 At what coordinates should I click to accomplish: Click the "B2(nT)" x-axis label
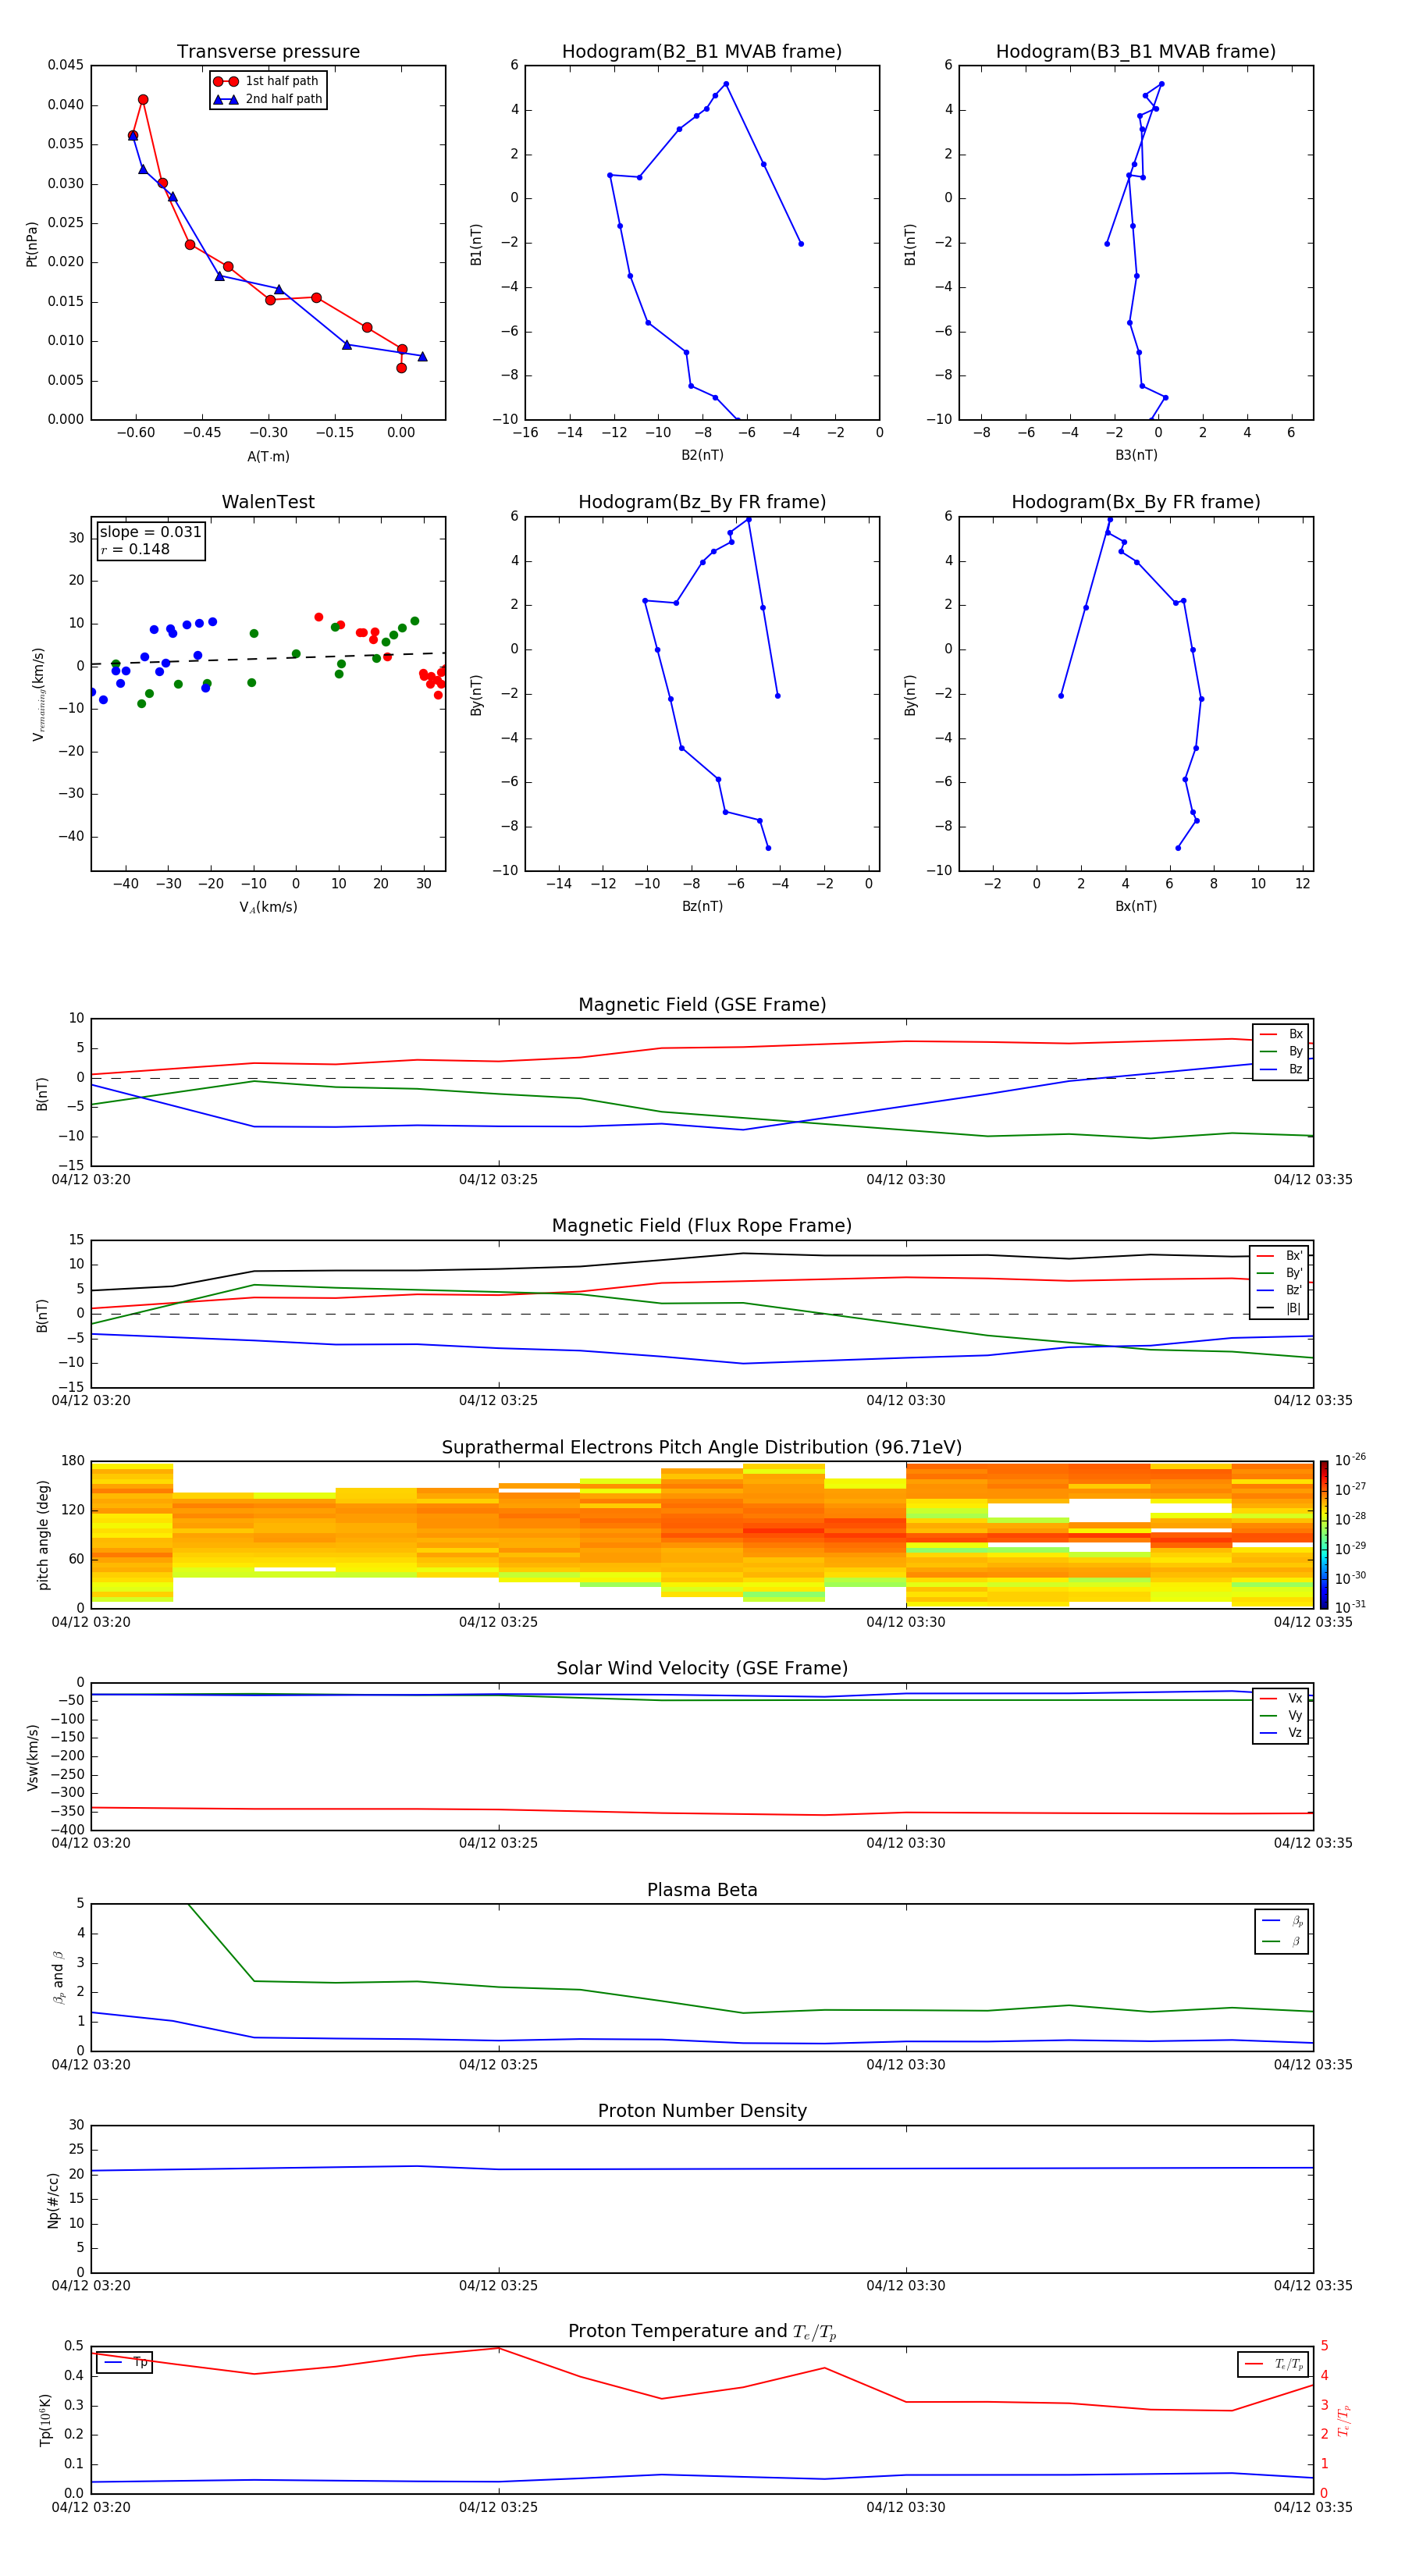click(x=702, y=455)
